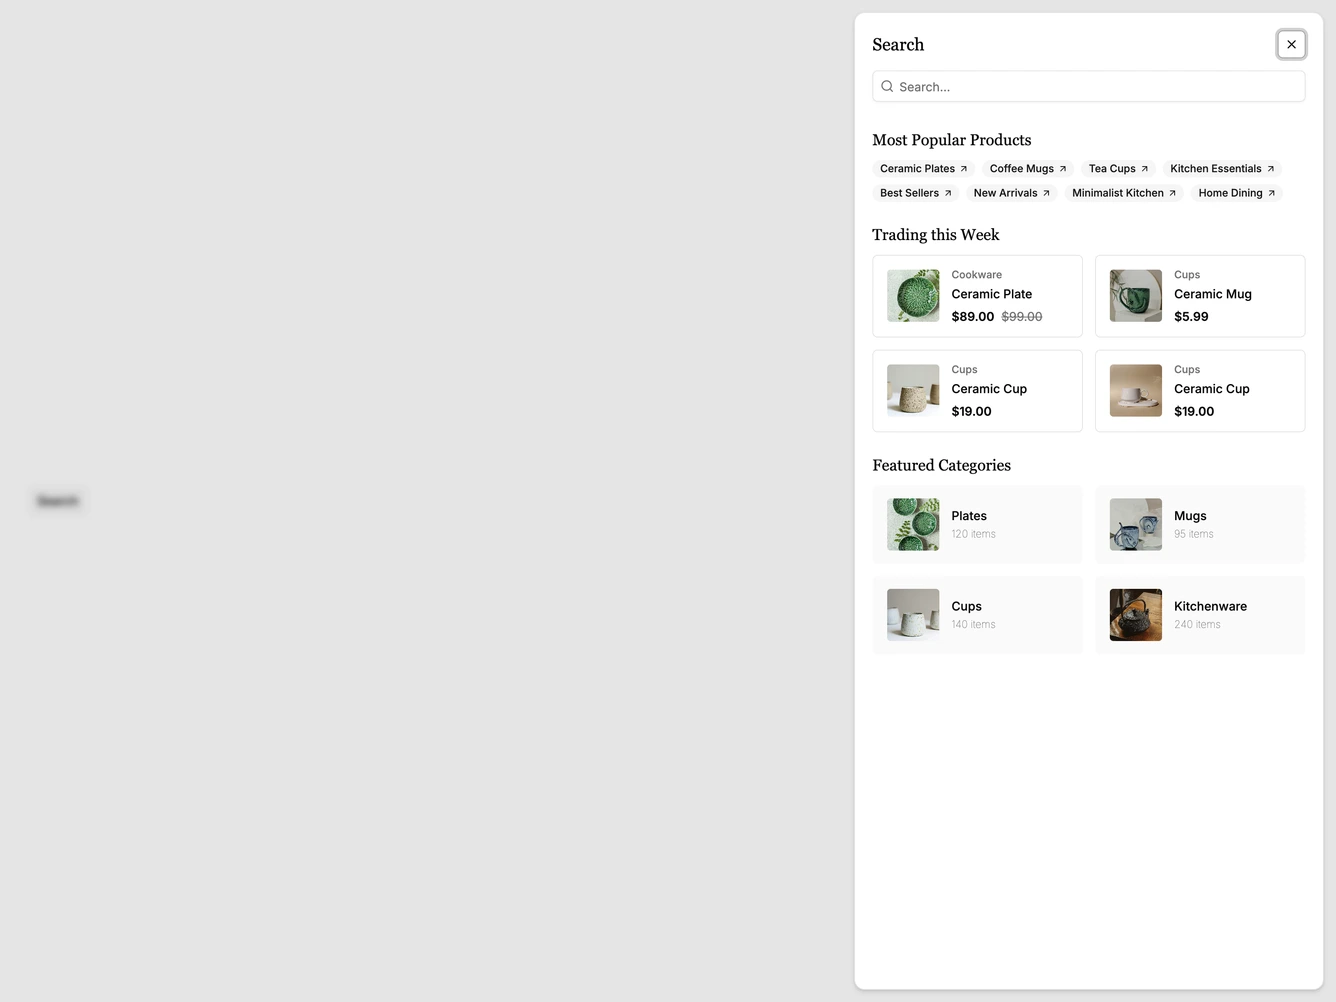Screen dimensions: 1336x1002
Task: Click the 95 items count
Action: click(x=1193, y=534)
